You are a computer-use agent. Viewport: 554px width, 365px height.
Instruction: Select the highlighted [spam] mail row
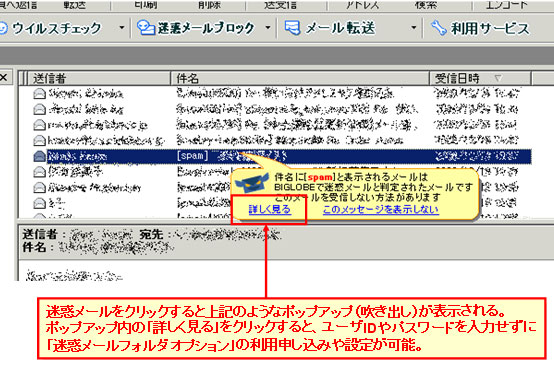282,156
